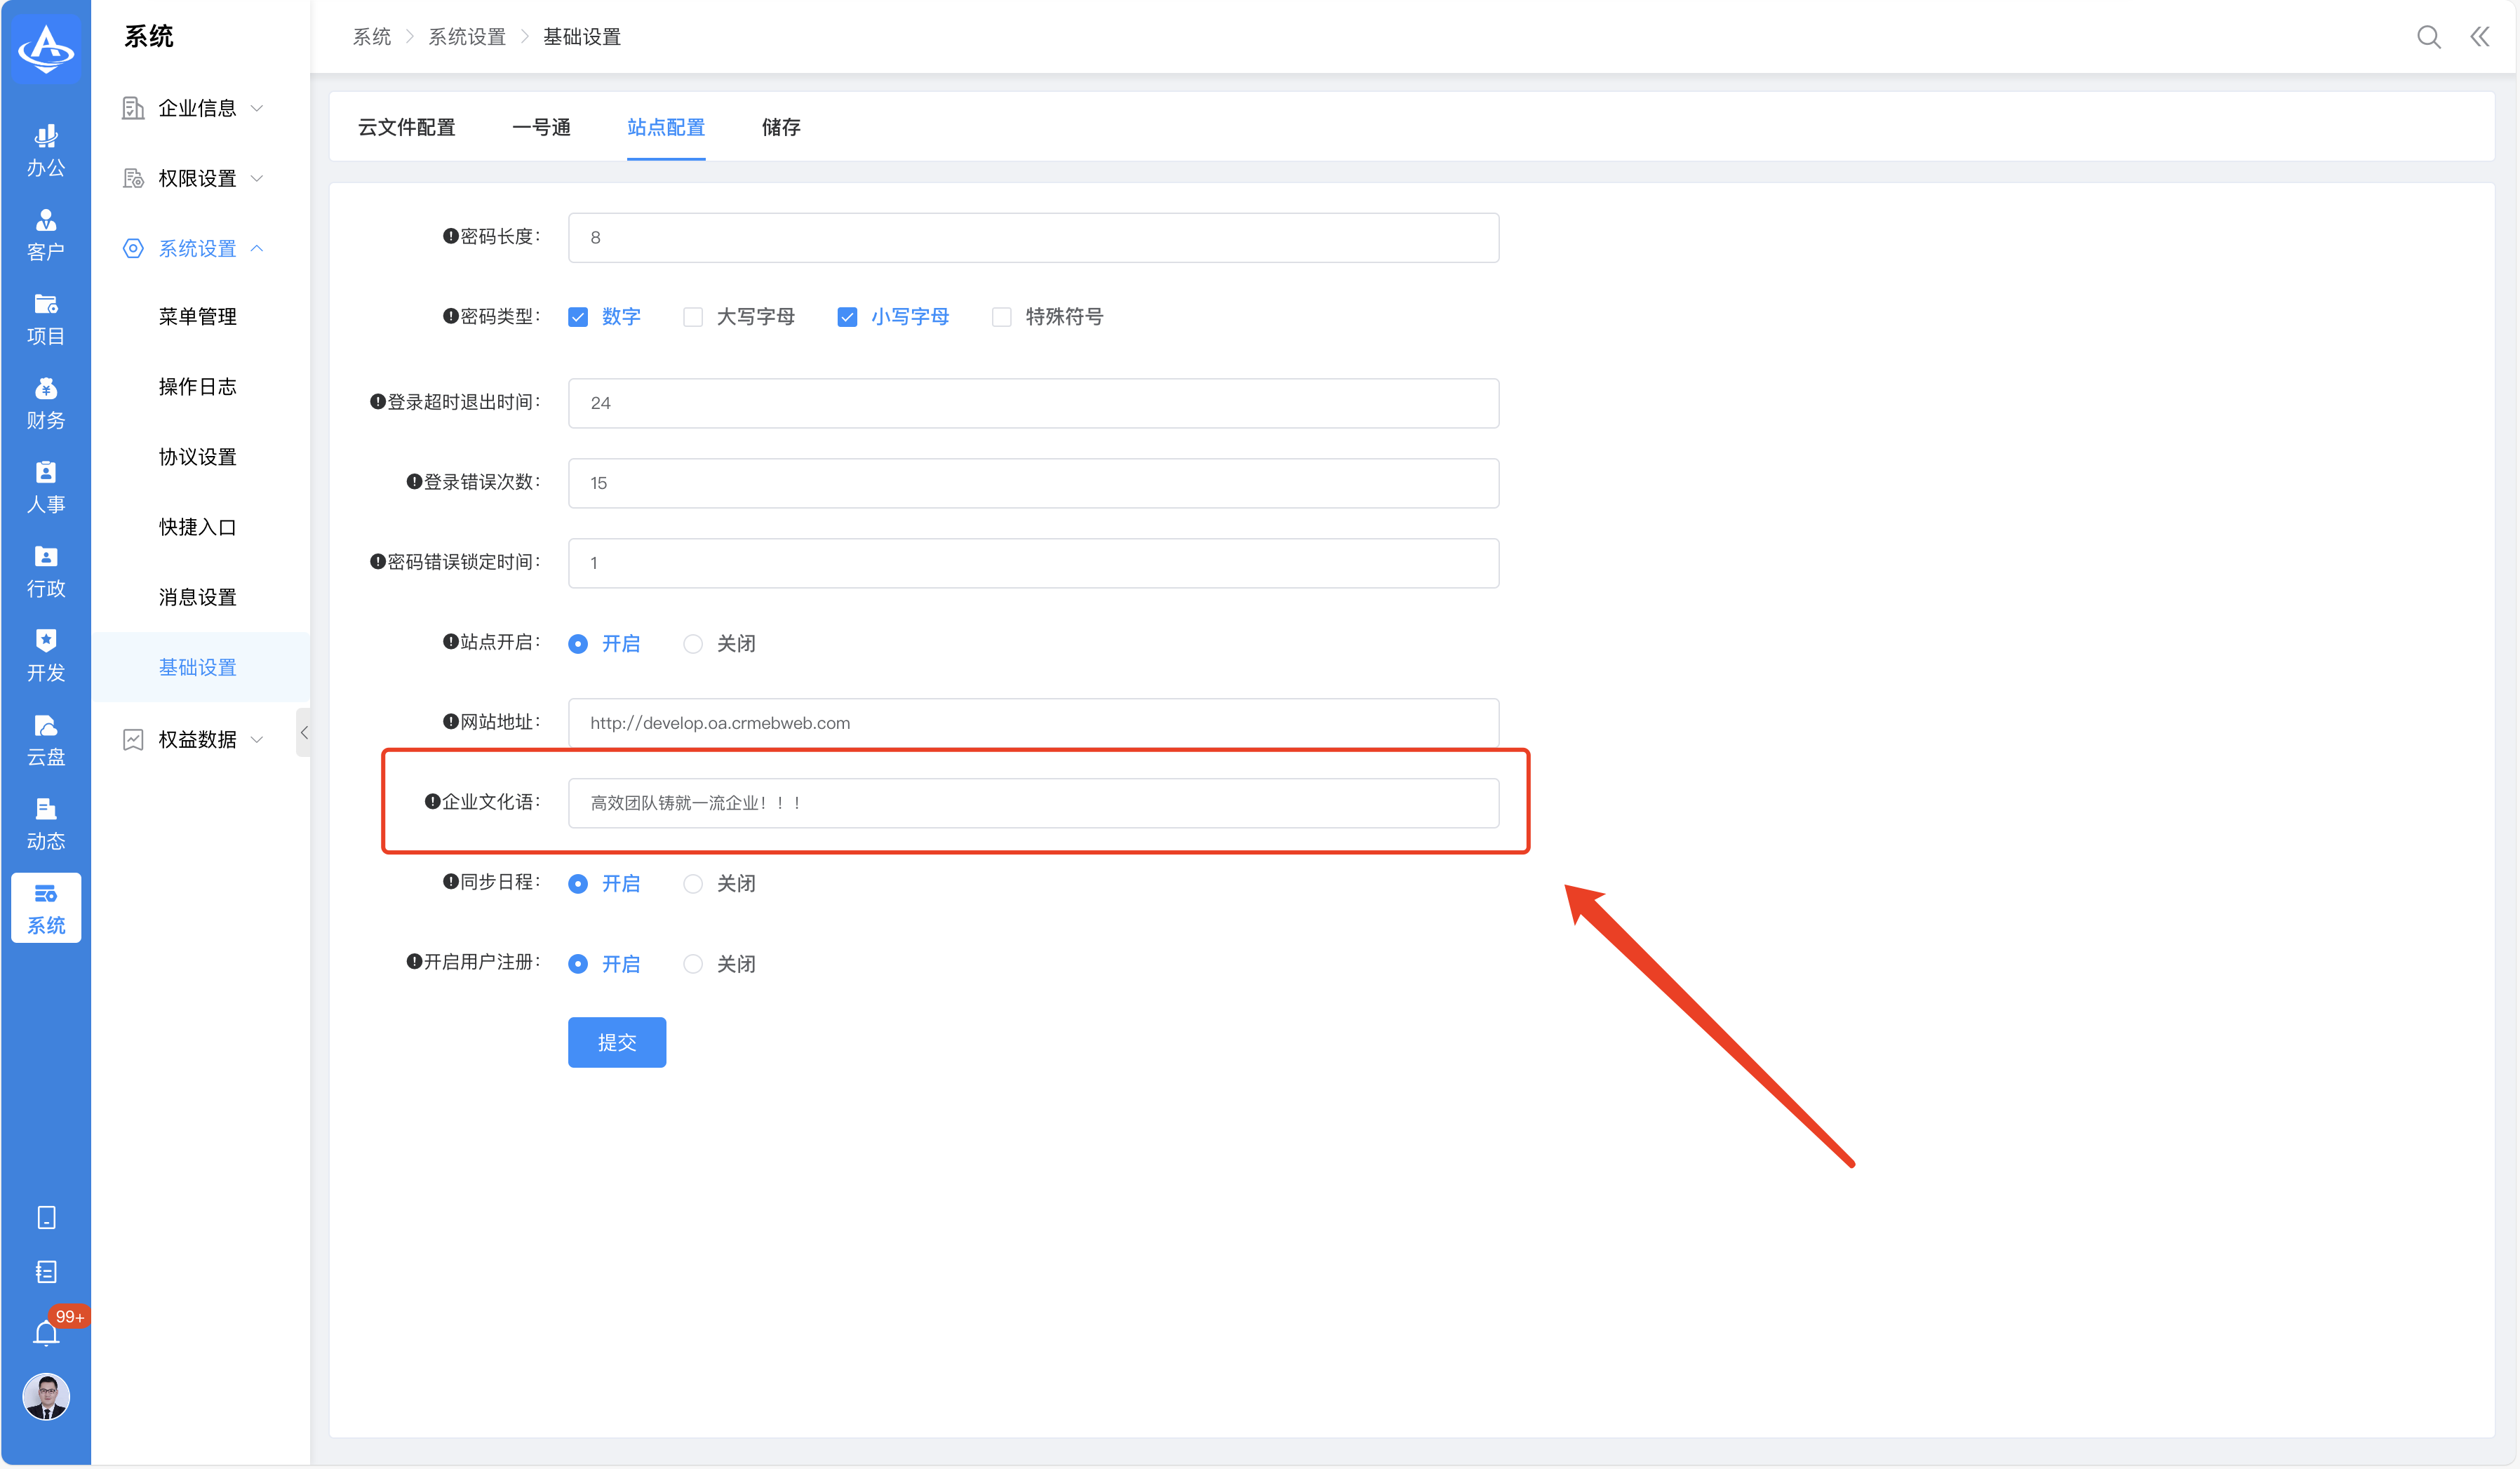The image size is (2520, 1469).
Task: Expand the 权限设置 menu
Action: coord(197,178)
